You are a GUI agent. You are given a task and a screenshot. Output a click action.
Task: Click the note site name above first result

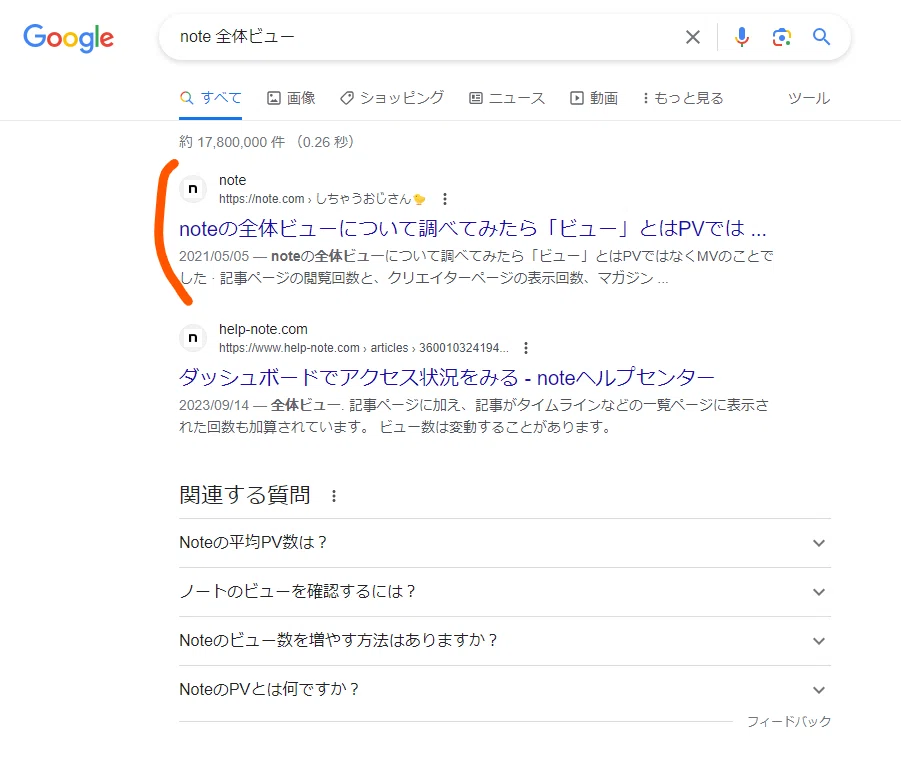coord(232,180)
